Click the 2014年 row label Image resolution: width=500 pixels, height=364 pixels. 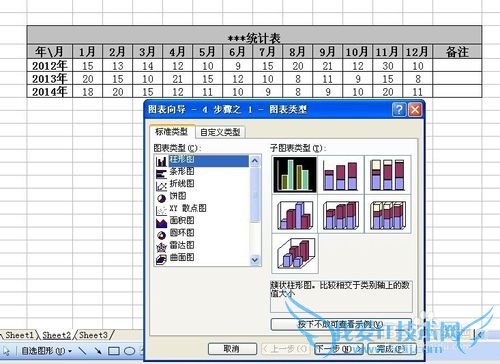50,91
